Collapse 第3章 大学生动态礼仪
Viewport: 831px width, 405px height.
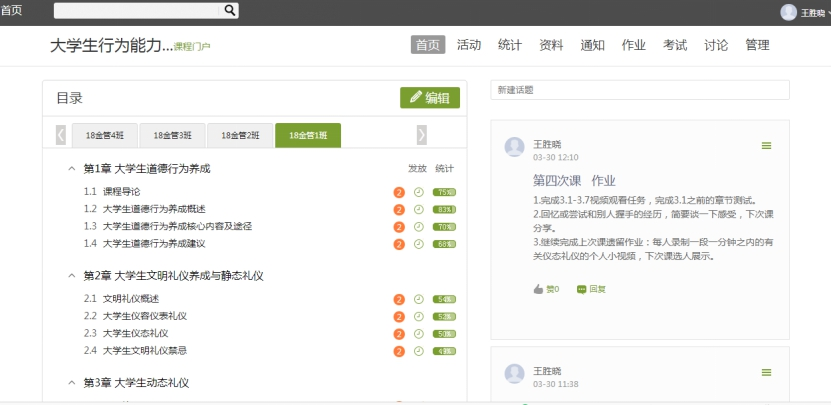(x=72, y=383)
